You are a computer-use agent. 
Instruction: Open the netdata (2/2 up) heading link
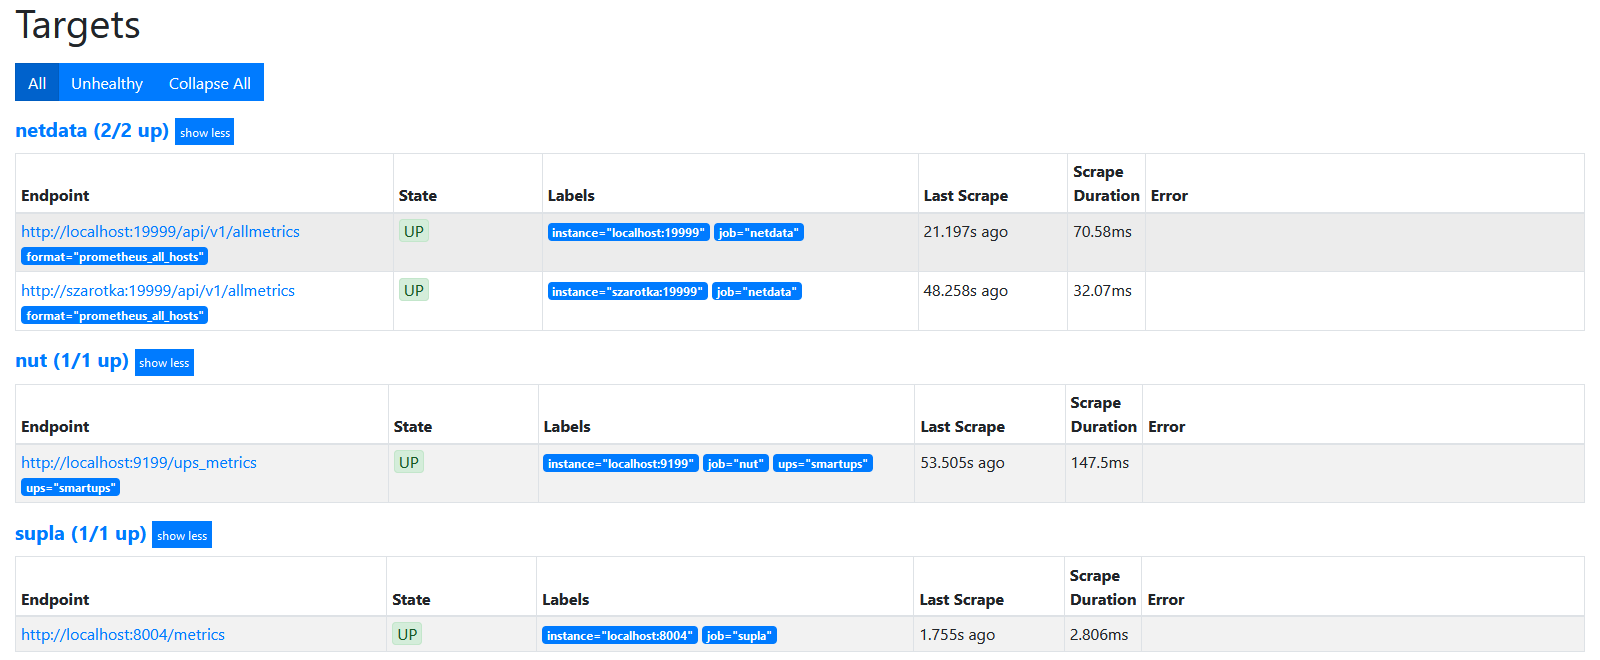click(x=92, y=131)
